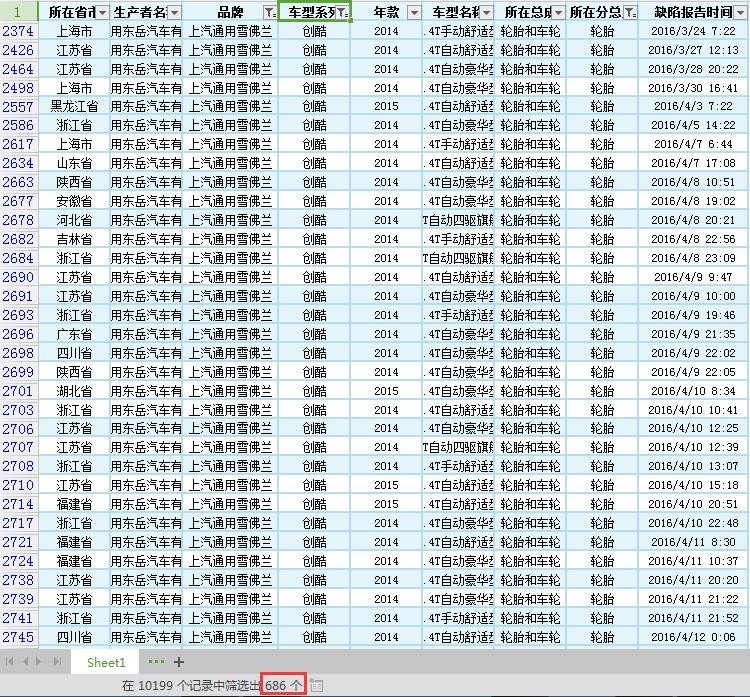The image size is (750, 697).
Task: Open the 生产者名称 column filter dropdown
Action: pos(175,13)
